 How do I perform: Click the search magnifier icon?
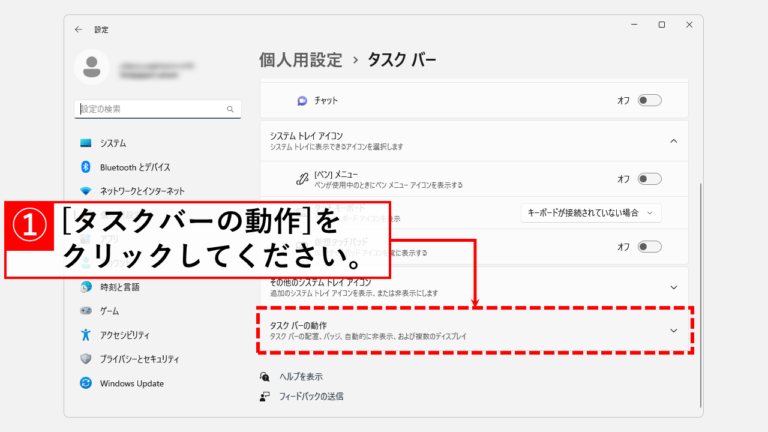[x=230, y=109]
